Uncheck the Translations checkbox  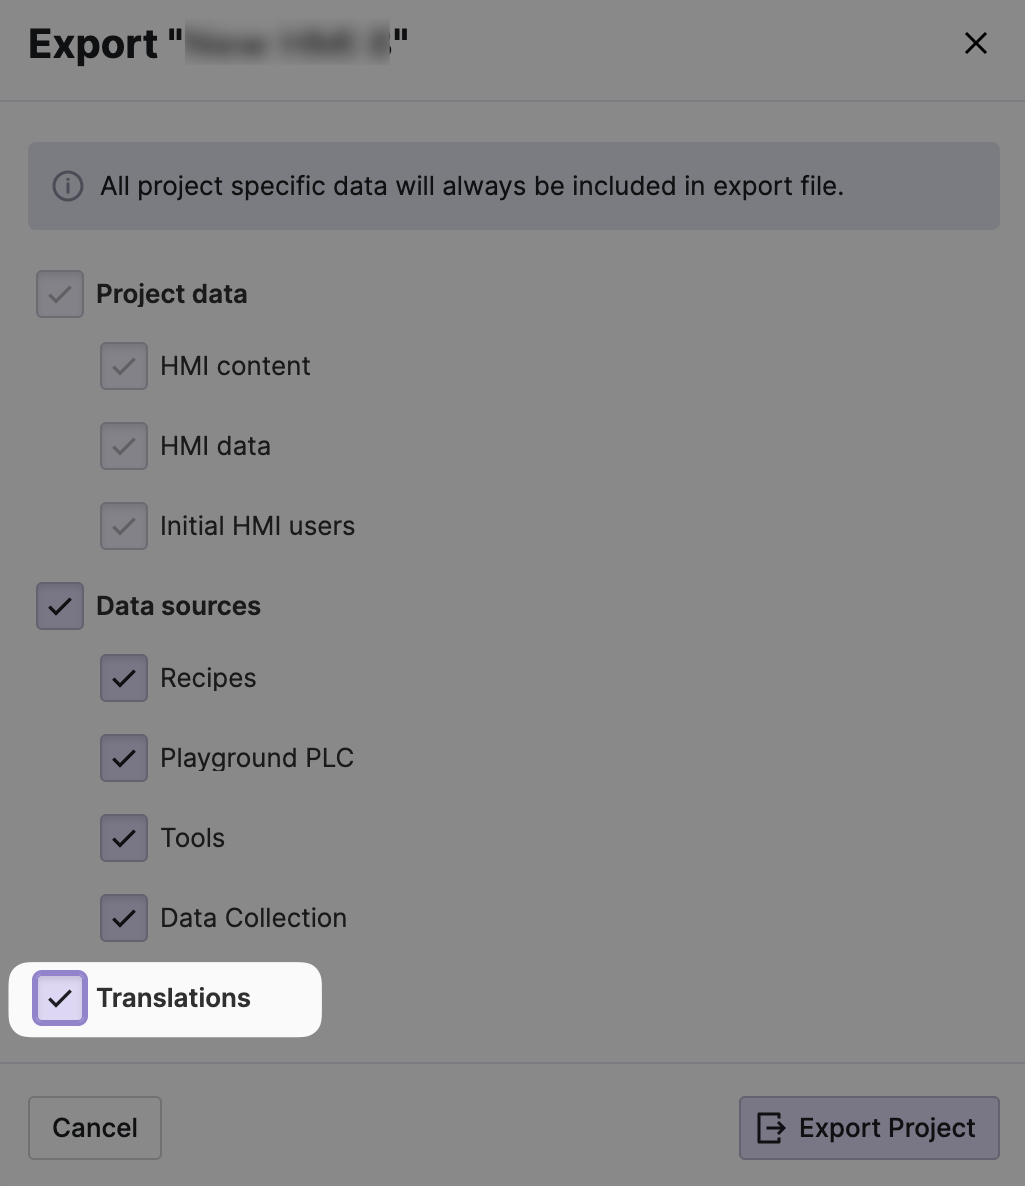60,998
